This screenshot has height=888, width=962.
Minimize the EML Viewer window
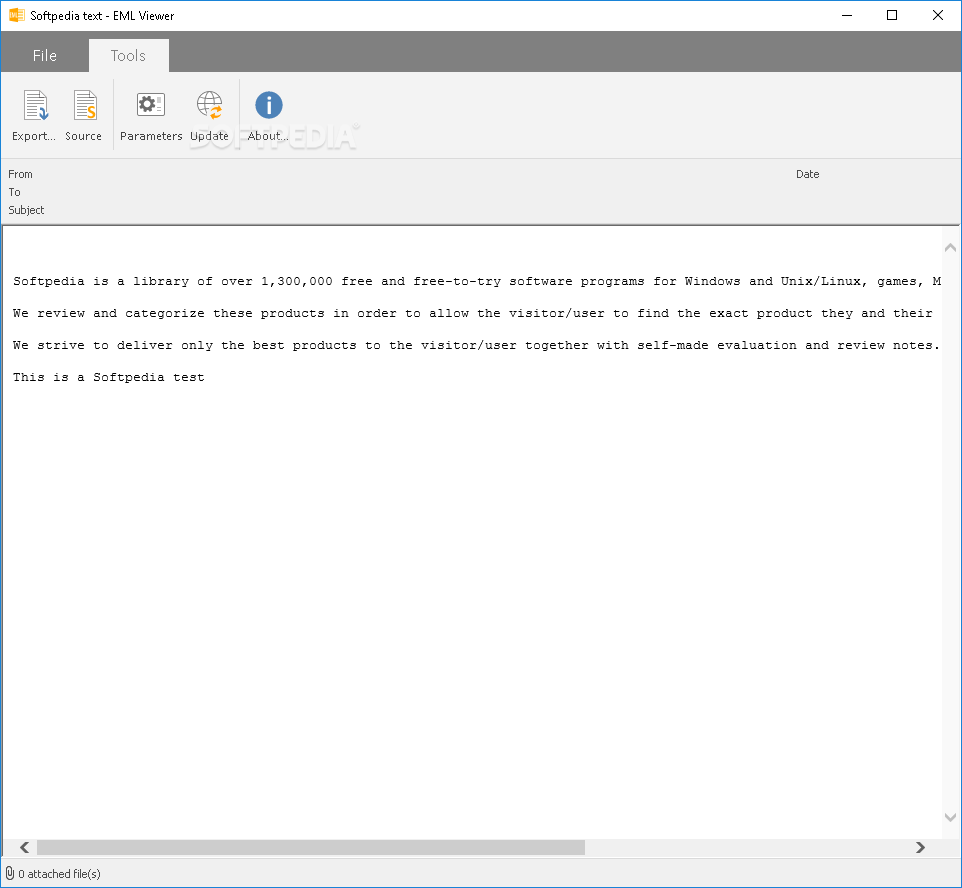tap(847, 15)
